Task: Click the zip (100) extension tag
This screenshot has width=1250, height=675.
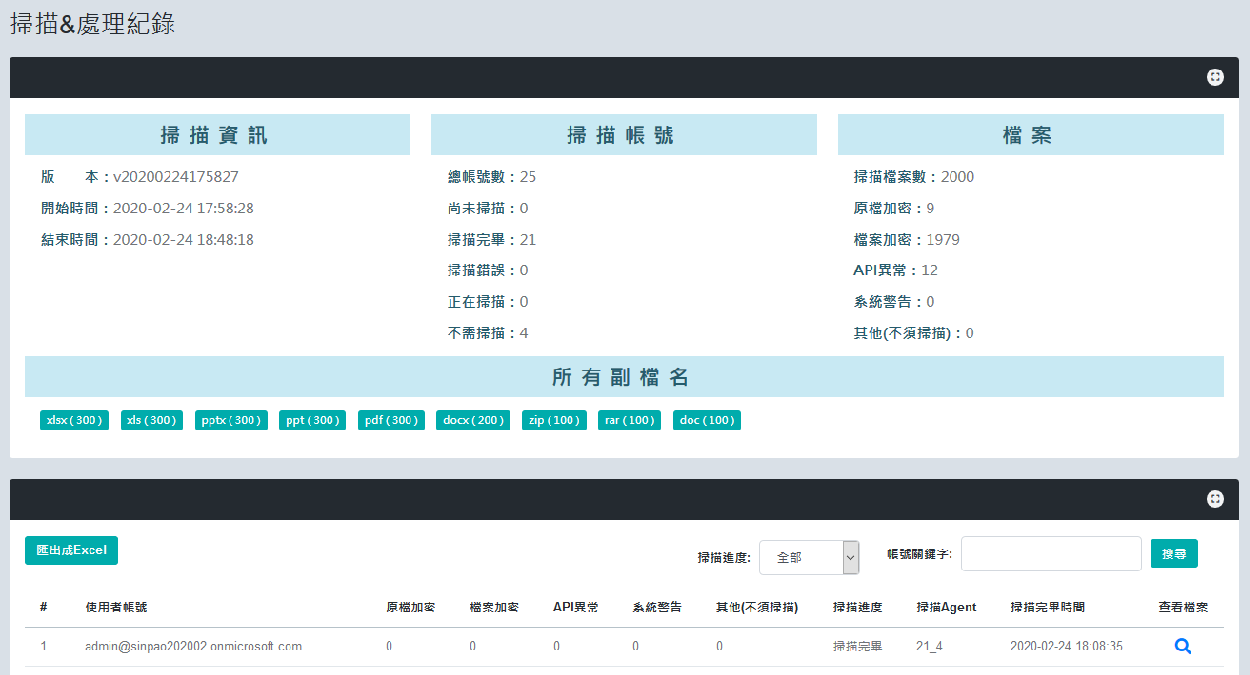Action: click(554, 420)
